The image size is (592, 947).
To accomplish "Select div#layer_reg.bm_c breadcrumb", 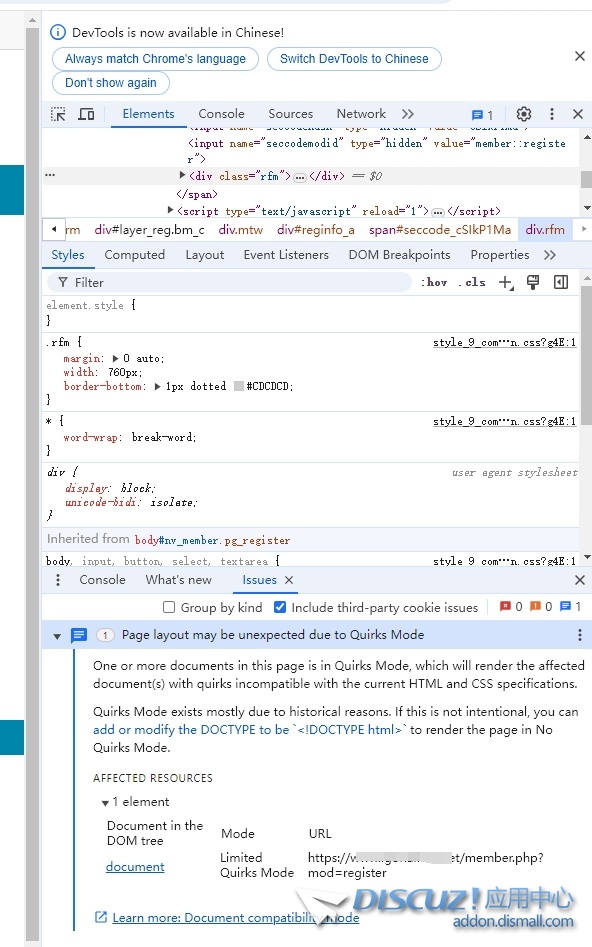I will pos(149,230).
